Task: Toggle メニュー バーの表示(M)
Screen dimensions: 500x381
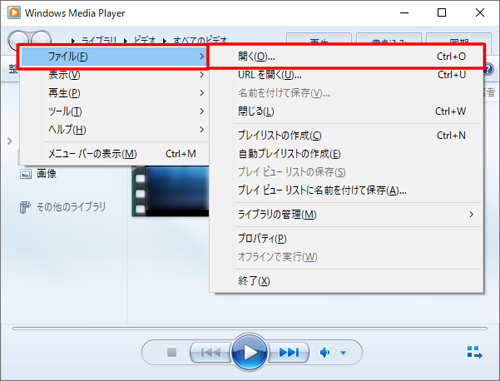Action: (114, 154)
